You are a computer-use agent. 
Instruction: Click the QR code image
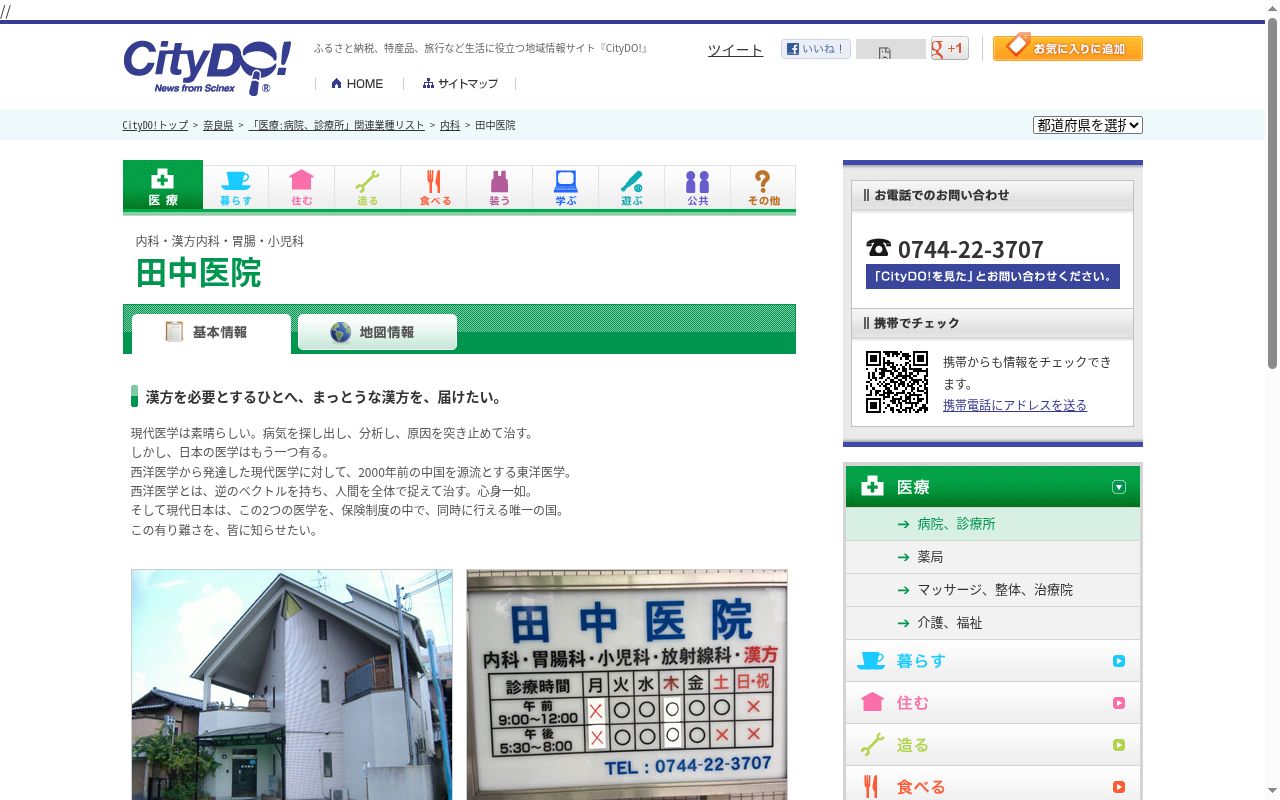point(897,382)
